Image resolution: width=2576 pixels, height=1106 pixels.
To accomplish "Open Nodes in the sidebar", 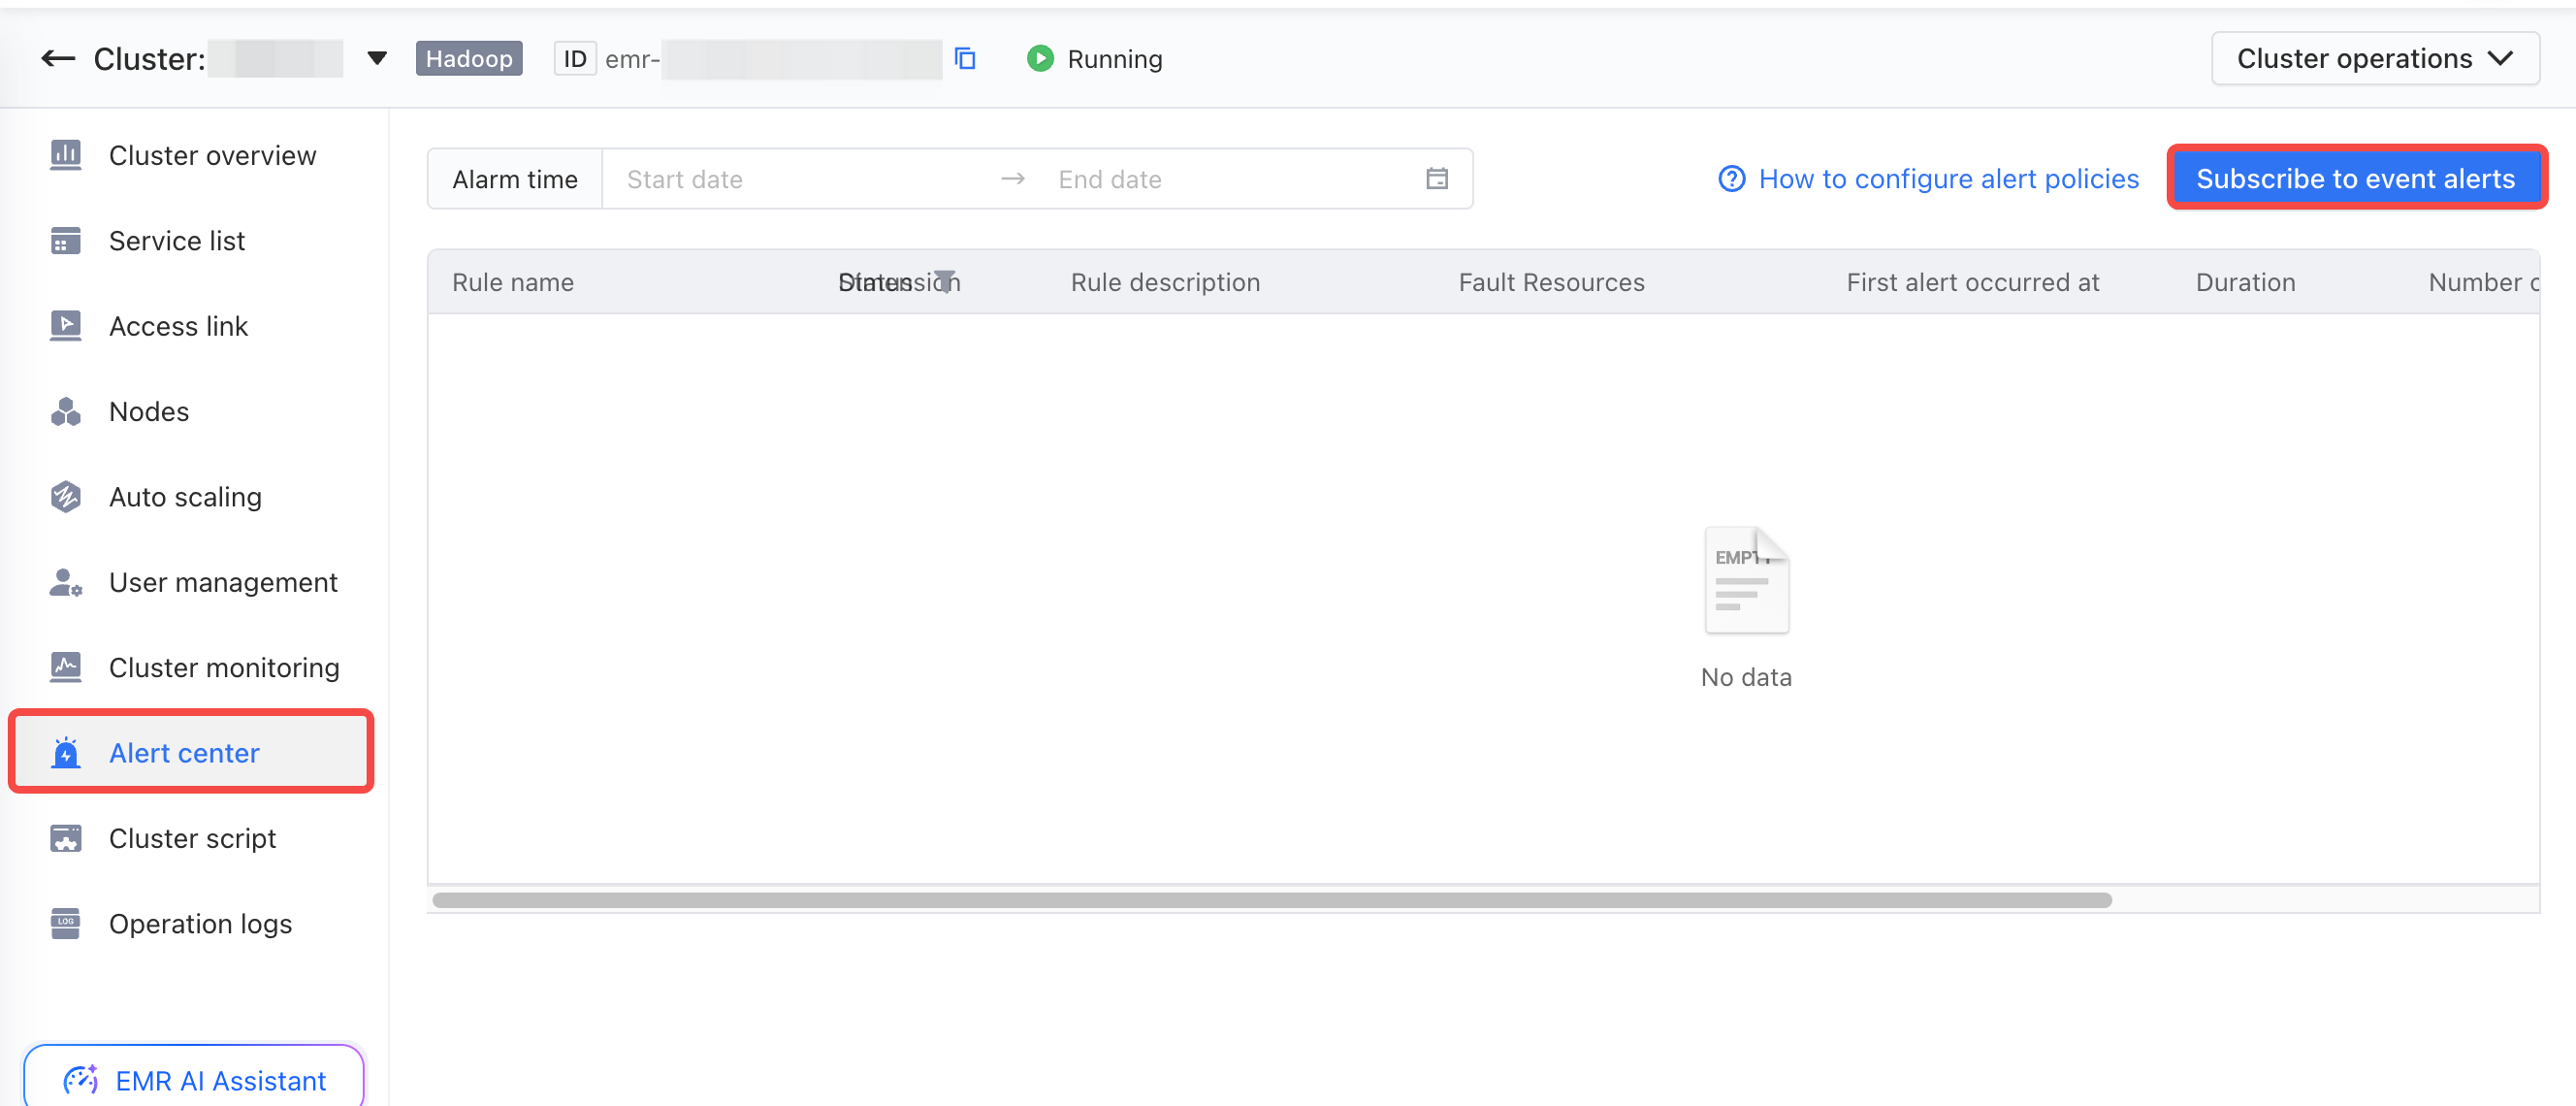I will pos(149,411).
